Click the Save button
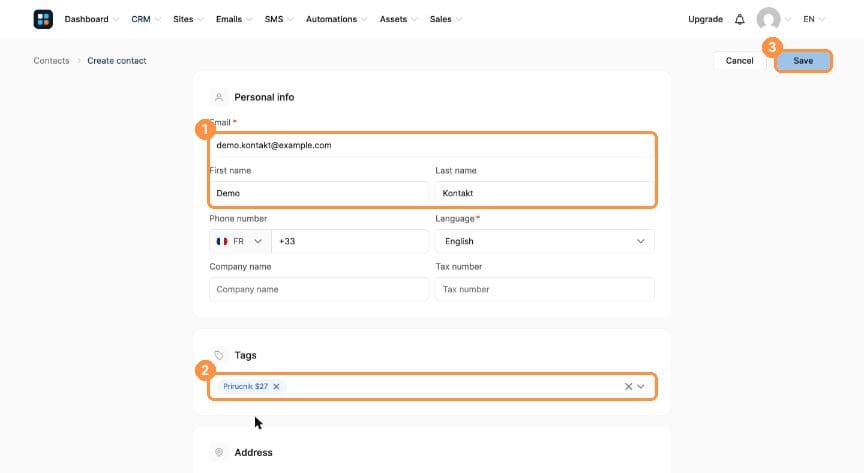Image resolution: width=864 pixels, height=473 pixels. 803,61
